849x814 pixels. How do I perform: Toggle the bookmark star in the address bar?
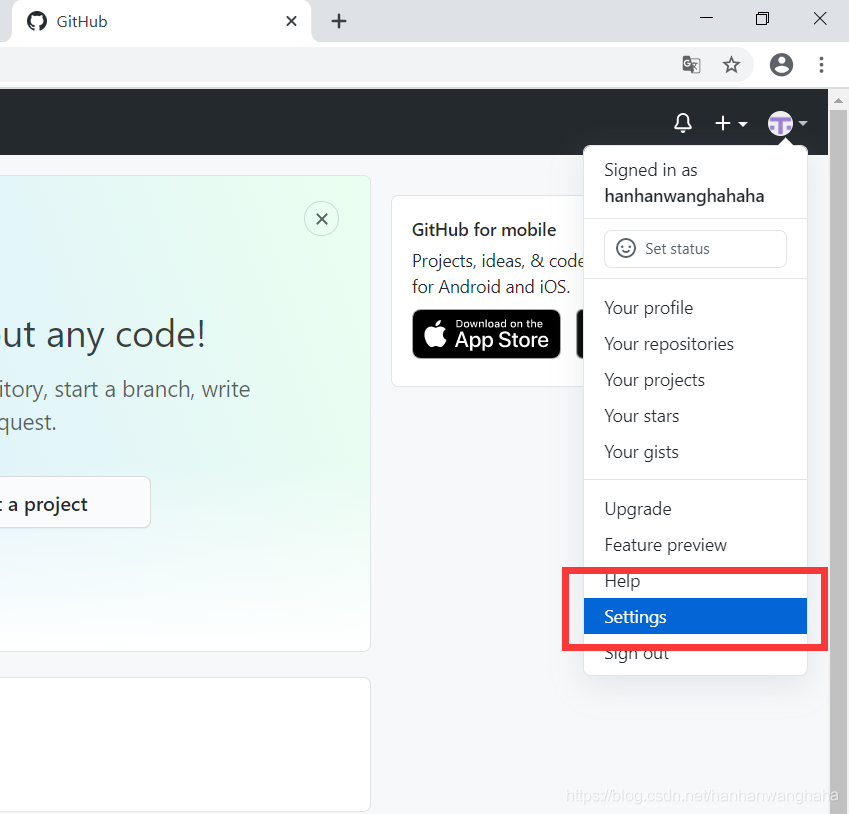point(731,64)
